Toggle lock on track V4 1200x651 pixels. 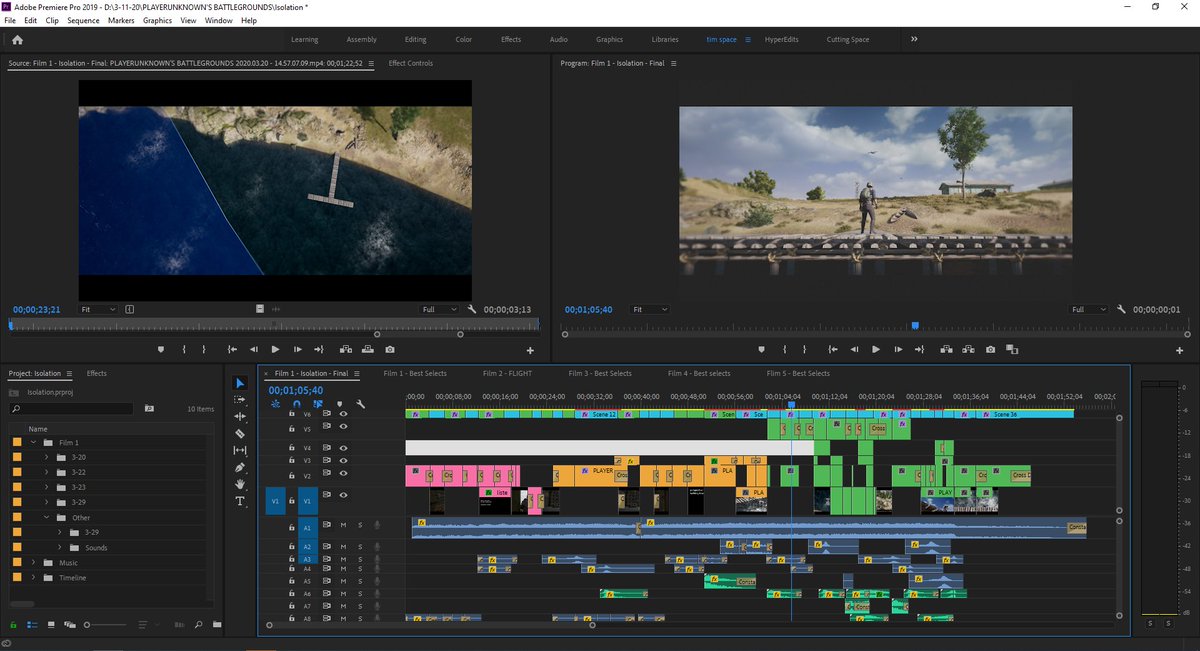[292, 447]
